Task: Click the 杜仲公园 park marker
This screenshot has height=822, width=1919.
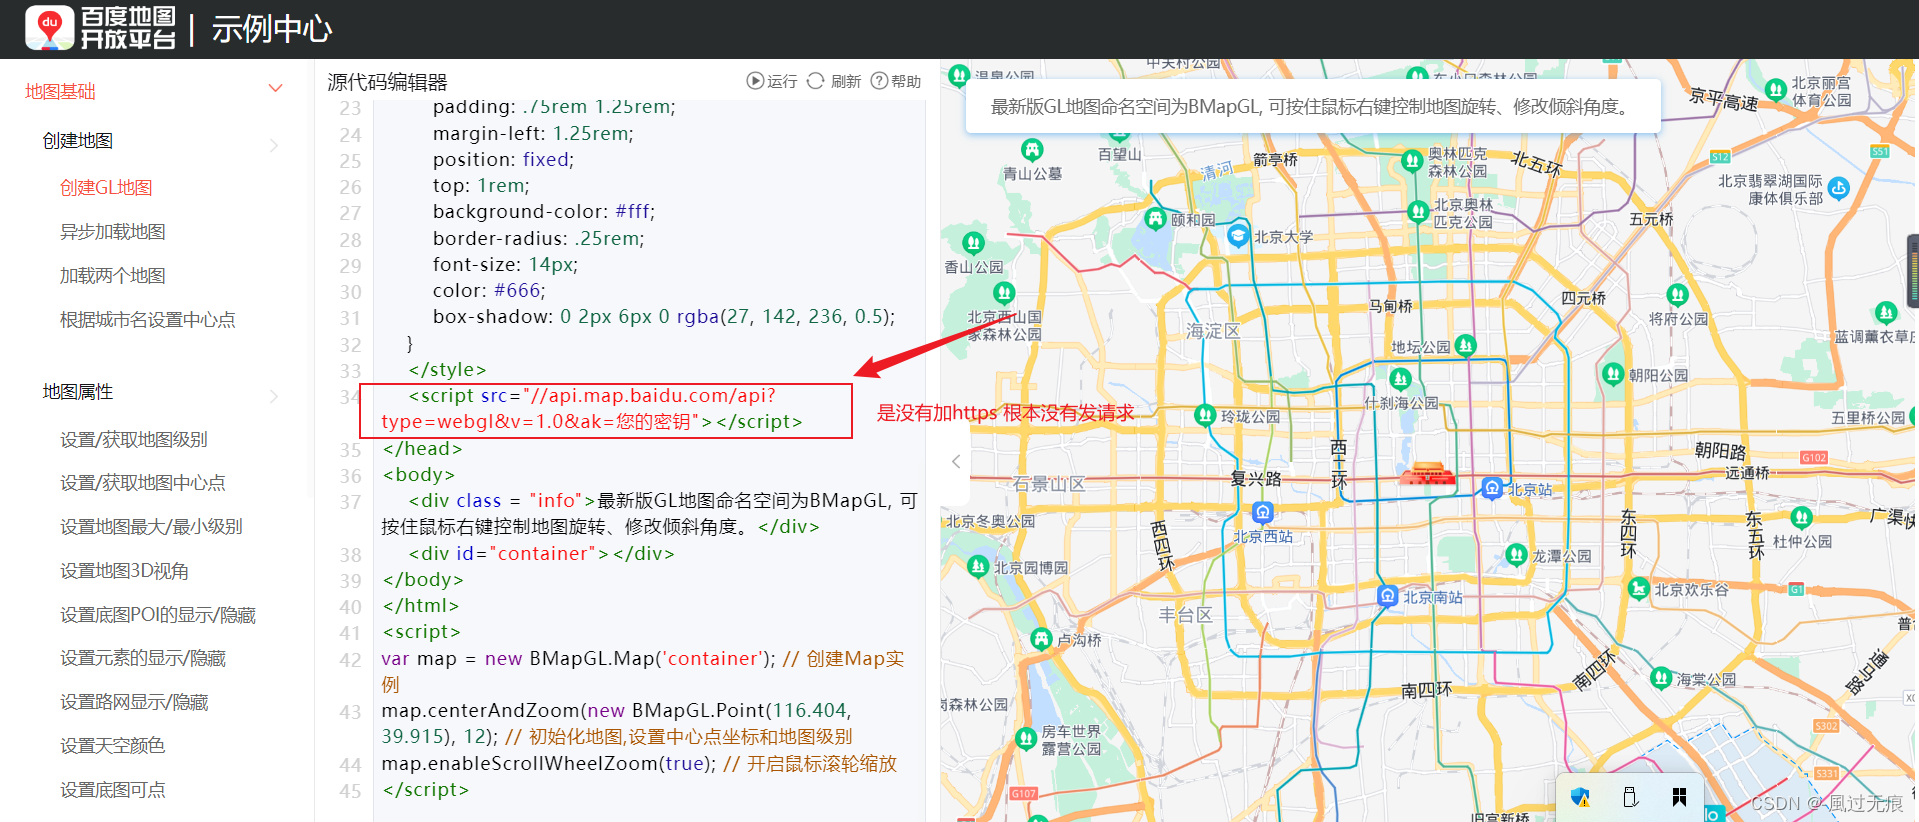Action: pos(1801,517)
